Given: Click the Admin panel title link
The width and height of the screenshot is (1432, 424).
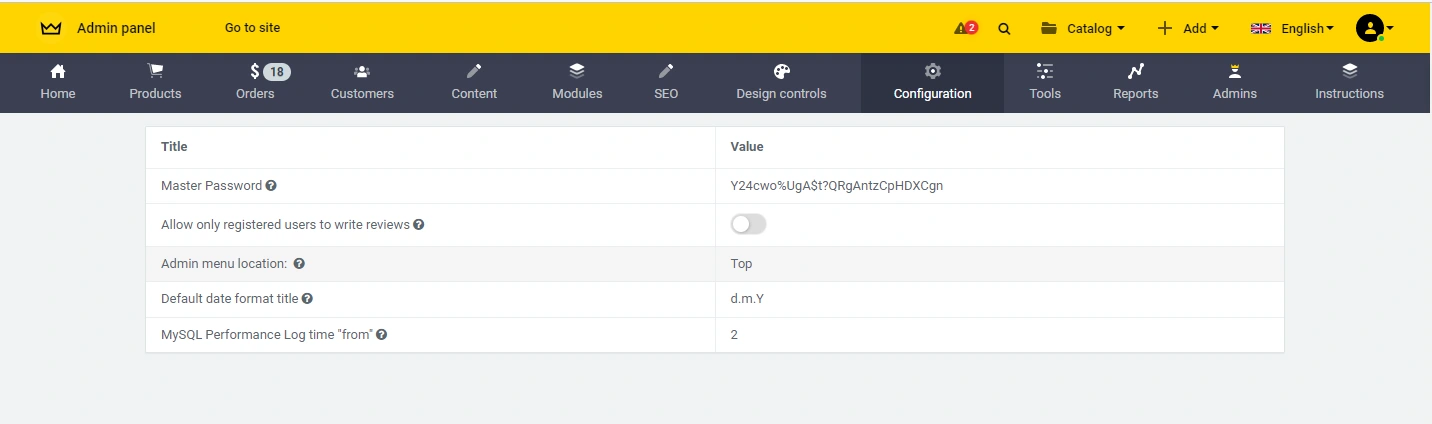Looking at the screenshot, I should 116,28.
